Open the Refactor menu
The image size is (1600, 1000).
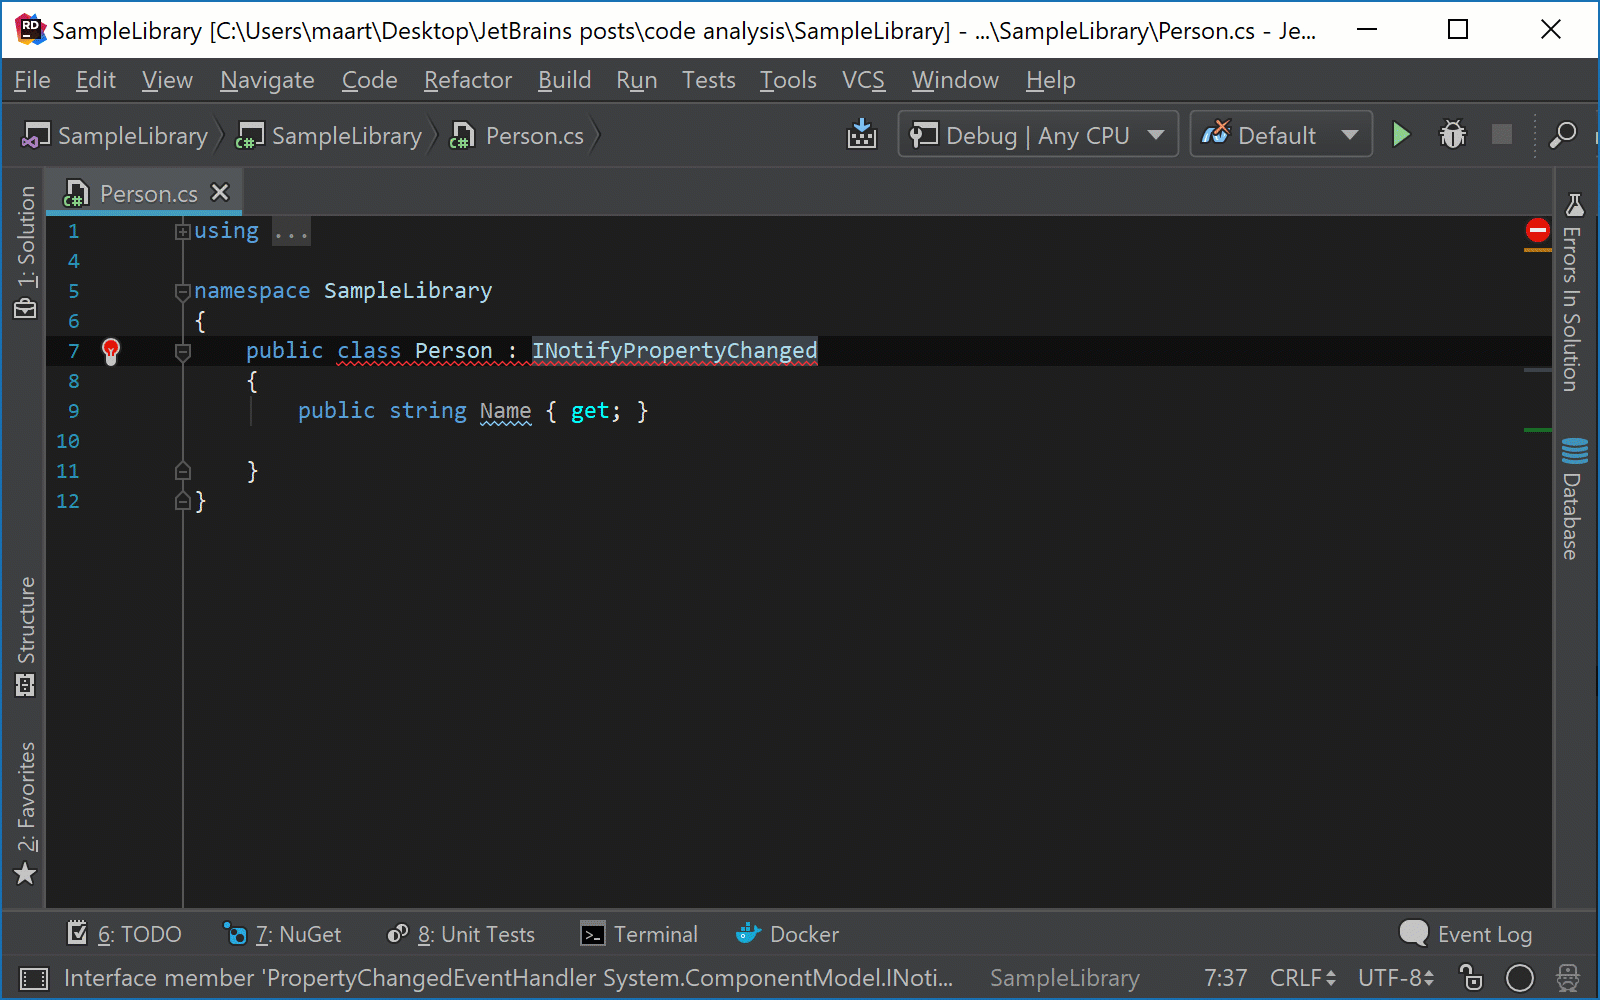(466, 80)
